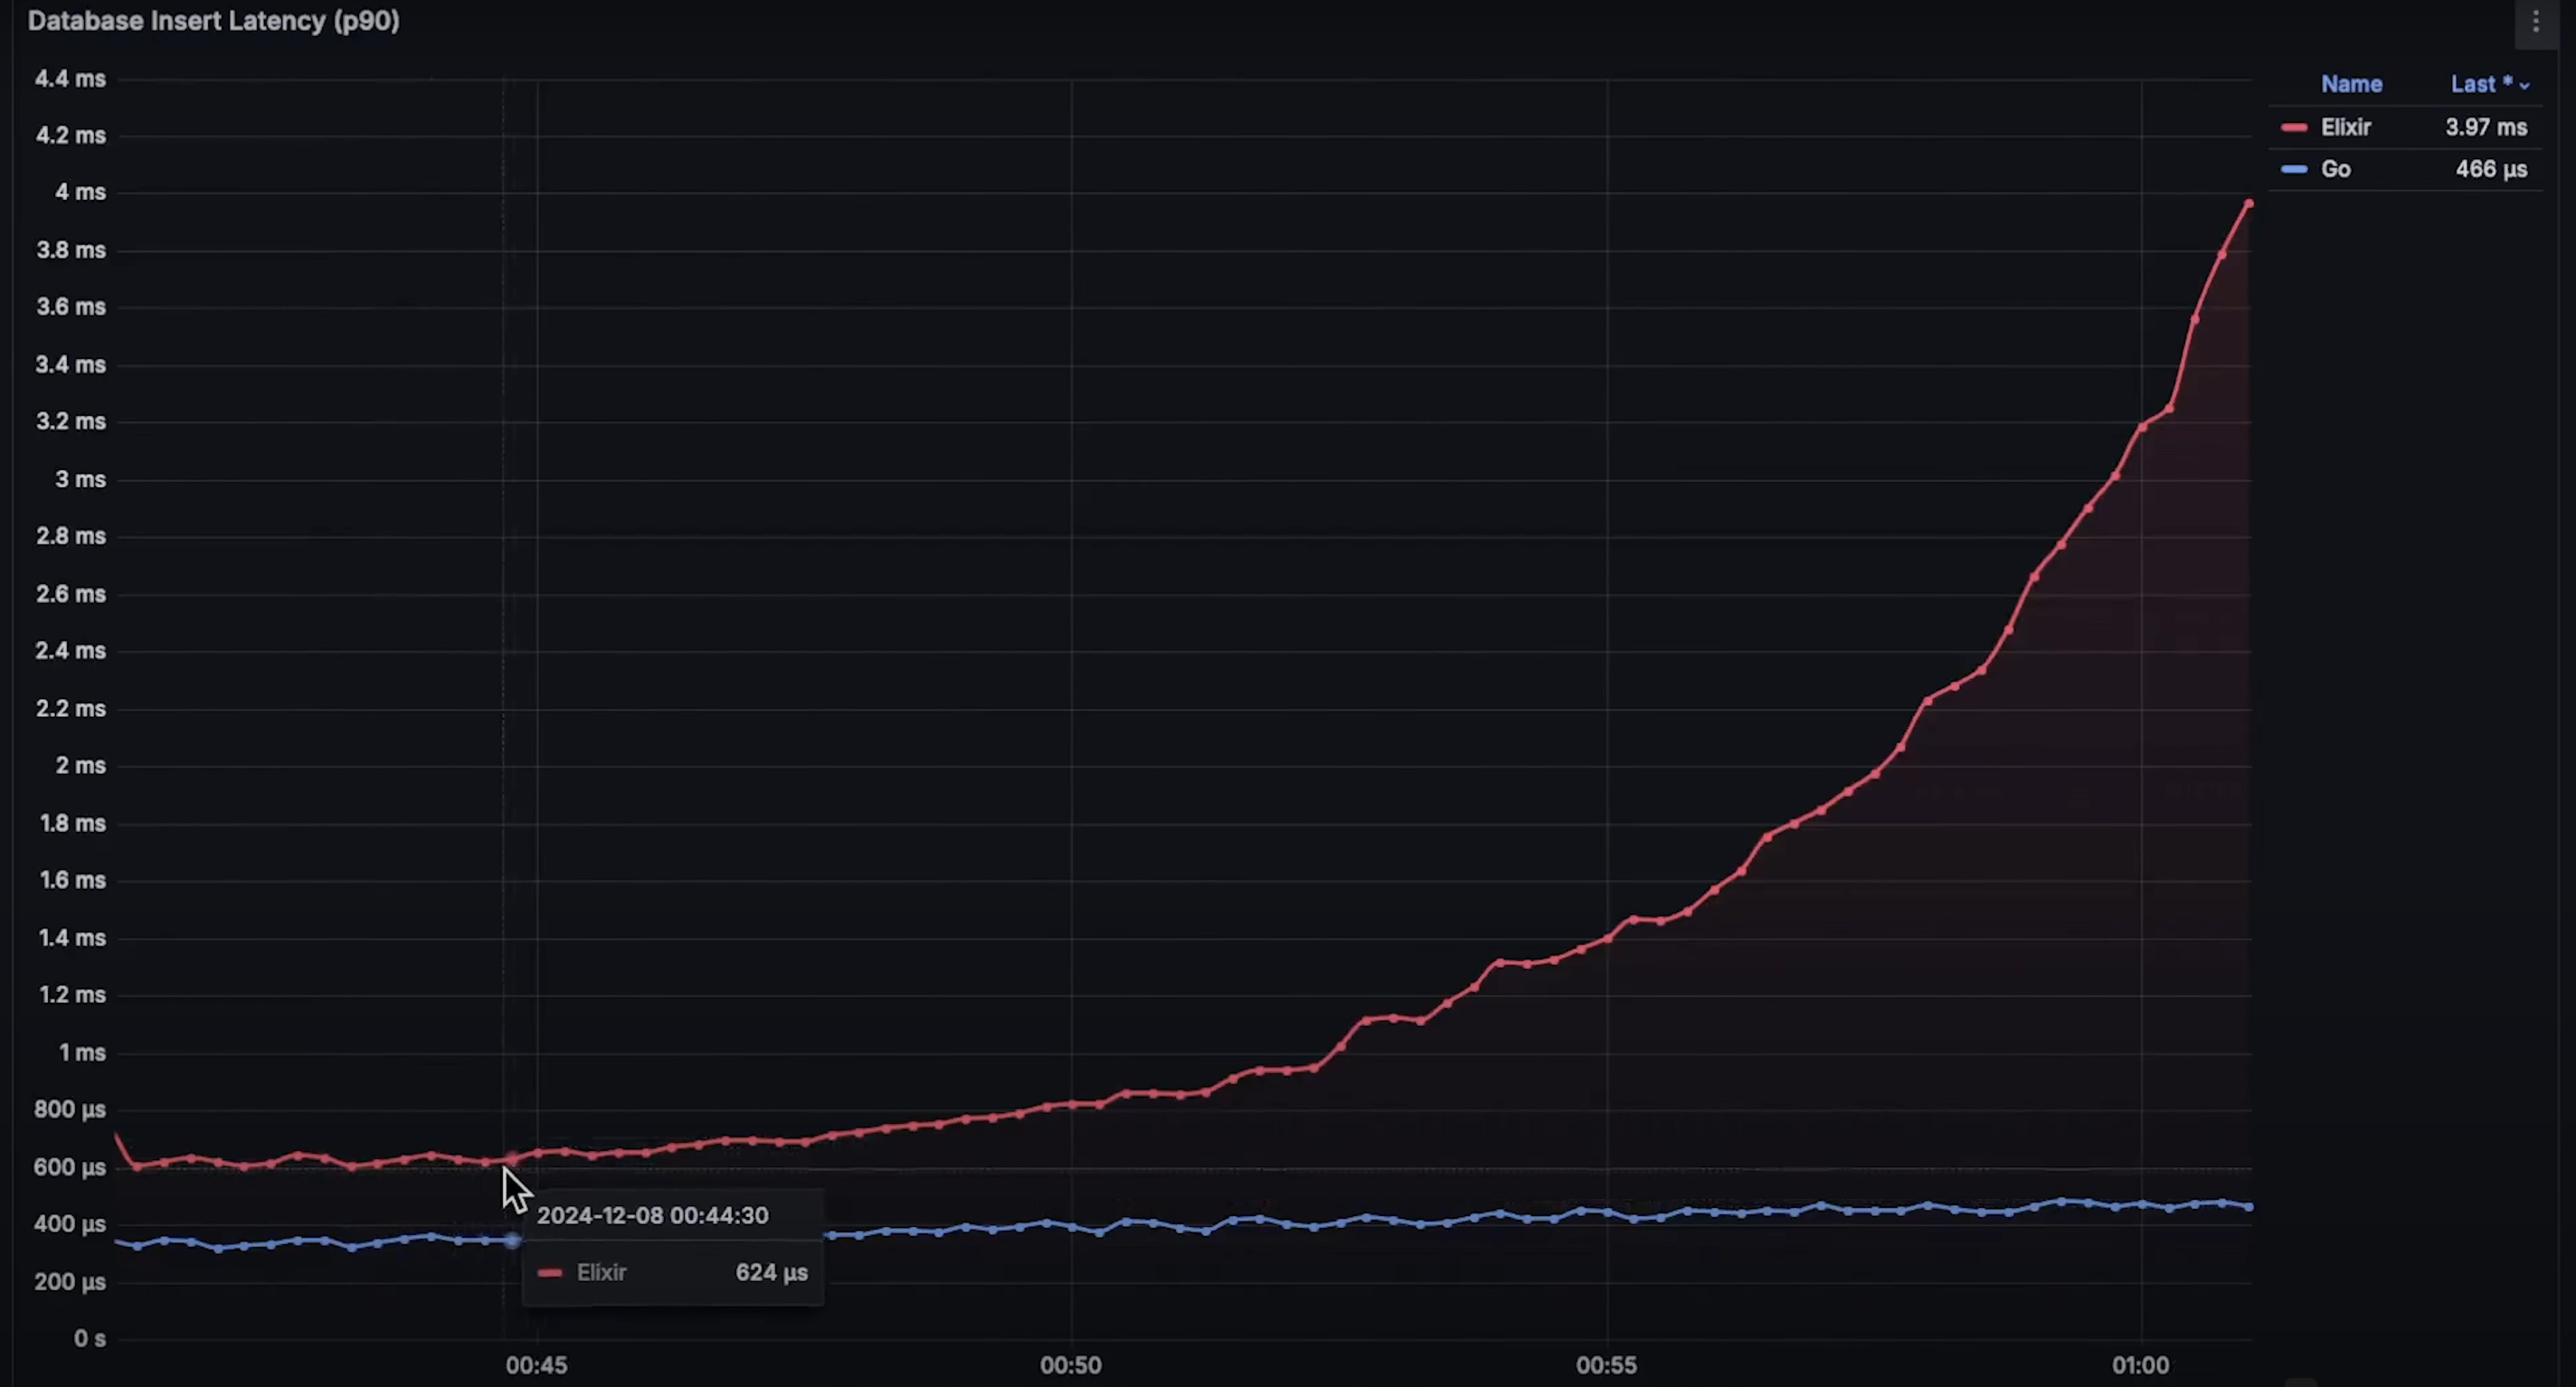Click the 4 ms y-axis label
This screenshot has width=2576, height=1387.
pyautogui.click(x=80, y=192)
